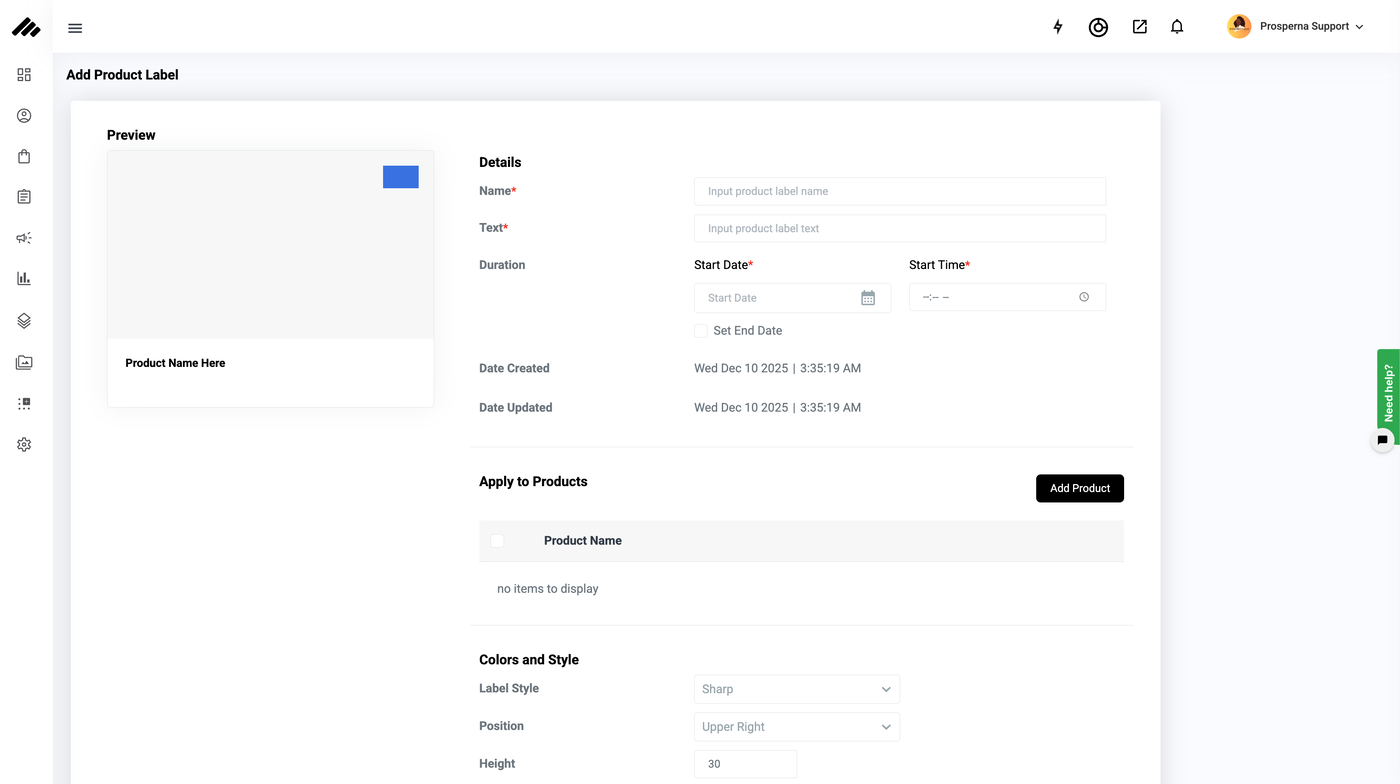This screenshot has height=784, width=1400.
Task: Click the circular target icon in header
Action: [1098, 27]
